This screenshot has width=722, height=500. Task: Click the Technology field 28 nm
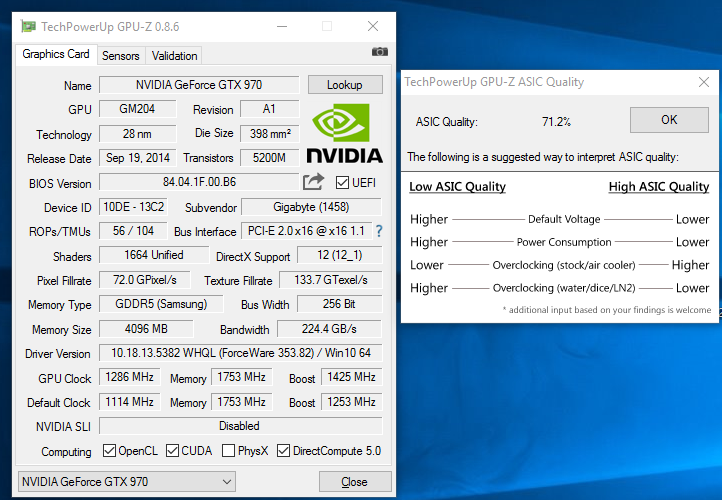click(x=138, y=134)
